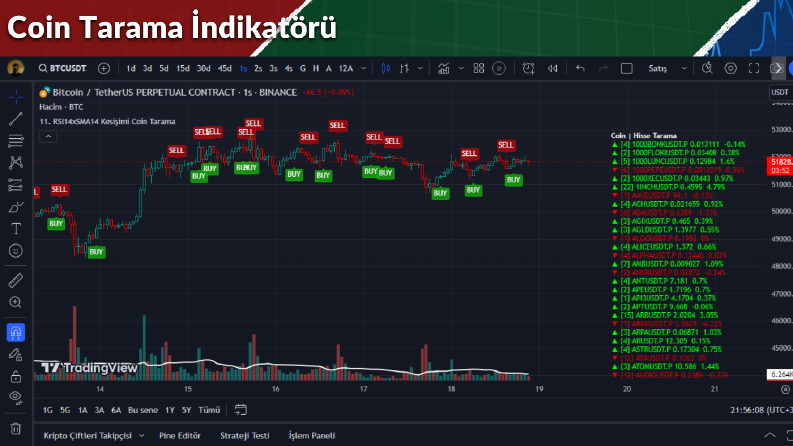793x446 pixels.
Task: Open the BTCUSDT symbol search
Action: point(63,68)
